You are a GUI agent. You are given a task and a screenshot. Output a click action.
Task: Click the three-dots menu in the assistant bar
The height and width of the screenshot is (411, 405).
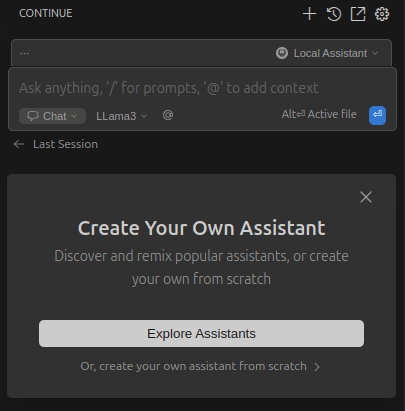(x=24, y=53)
